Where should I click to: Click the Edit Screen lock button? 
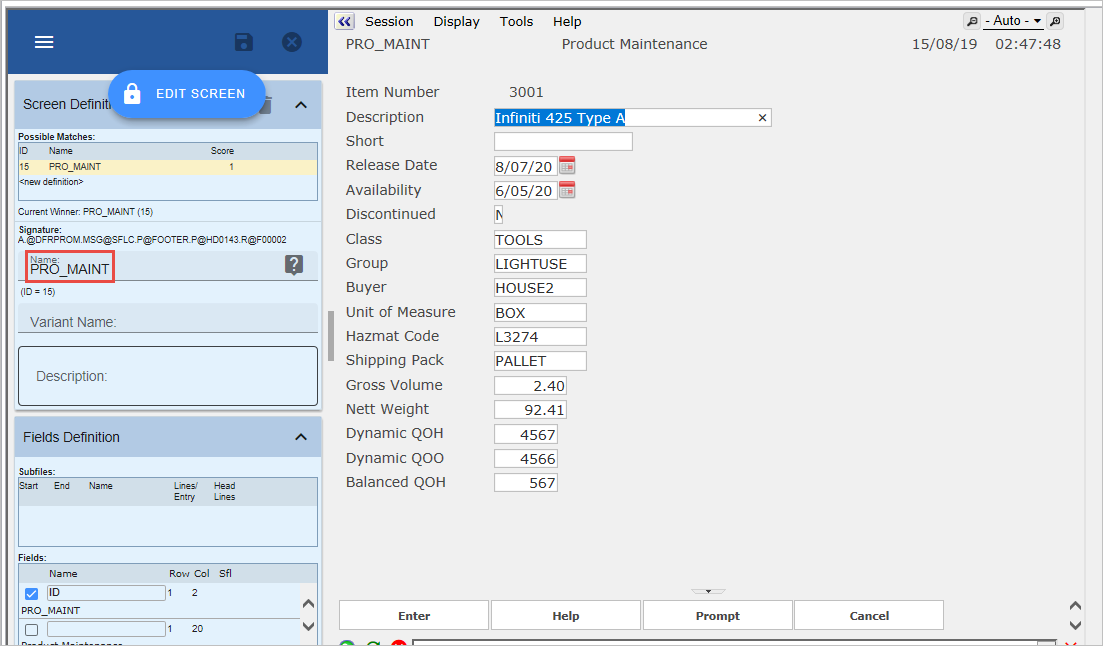point(186,94)
